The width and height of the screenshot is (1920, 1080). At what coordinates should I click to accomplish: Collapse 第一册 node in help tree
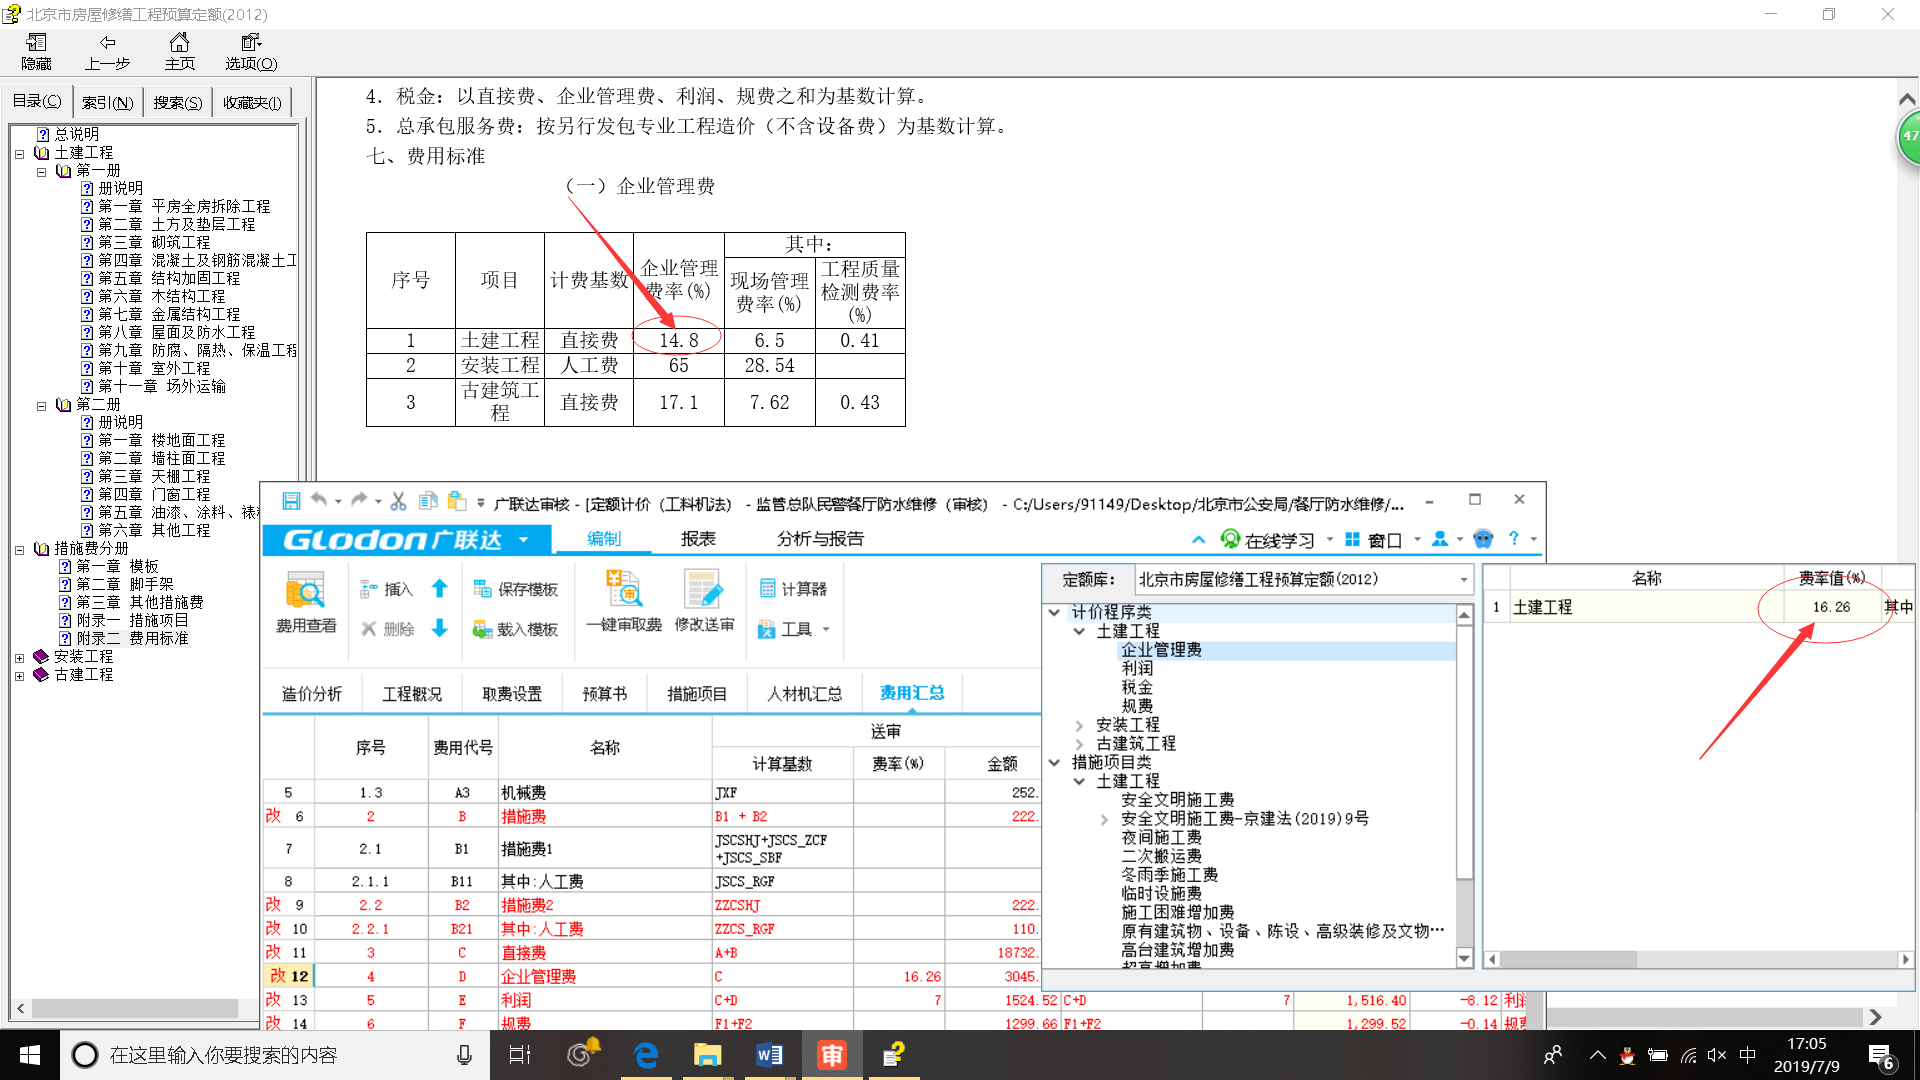pos(41,172)
